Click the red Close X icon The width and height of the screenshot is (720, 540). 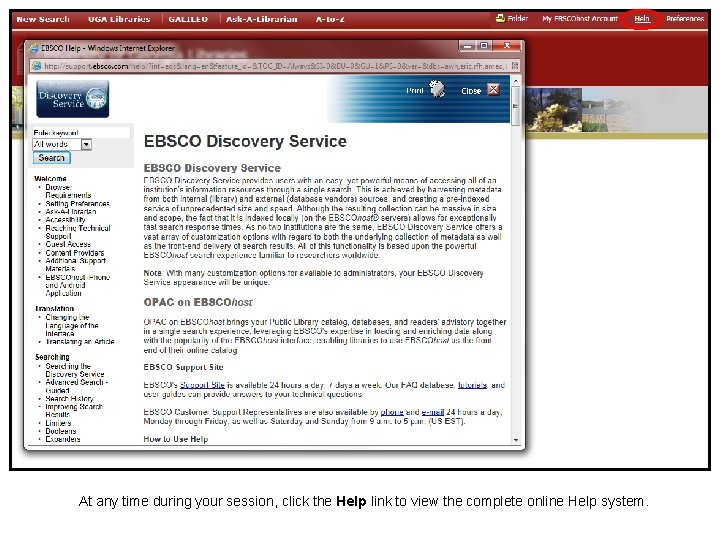coord(493,90)
